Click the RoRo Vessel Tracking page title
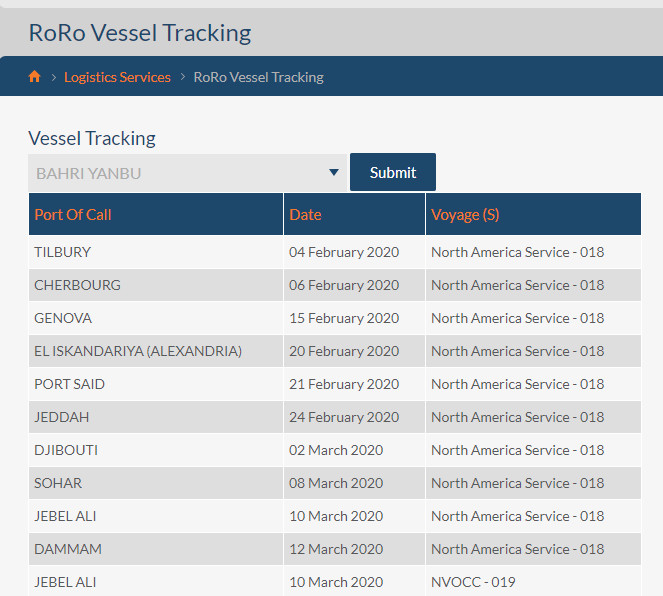 (x=140, y=33)
